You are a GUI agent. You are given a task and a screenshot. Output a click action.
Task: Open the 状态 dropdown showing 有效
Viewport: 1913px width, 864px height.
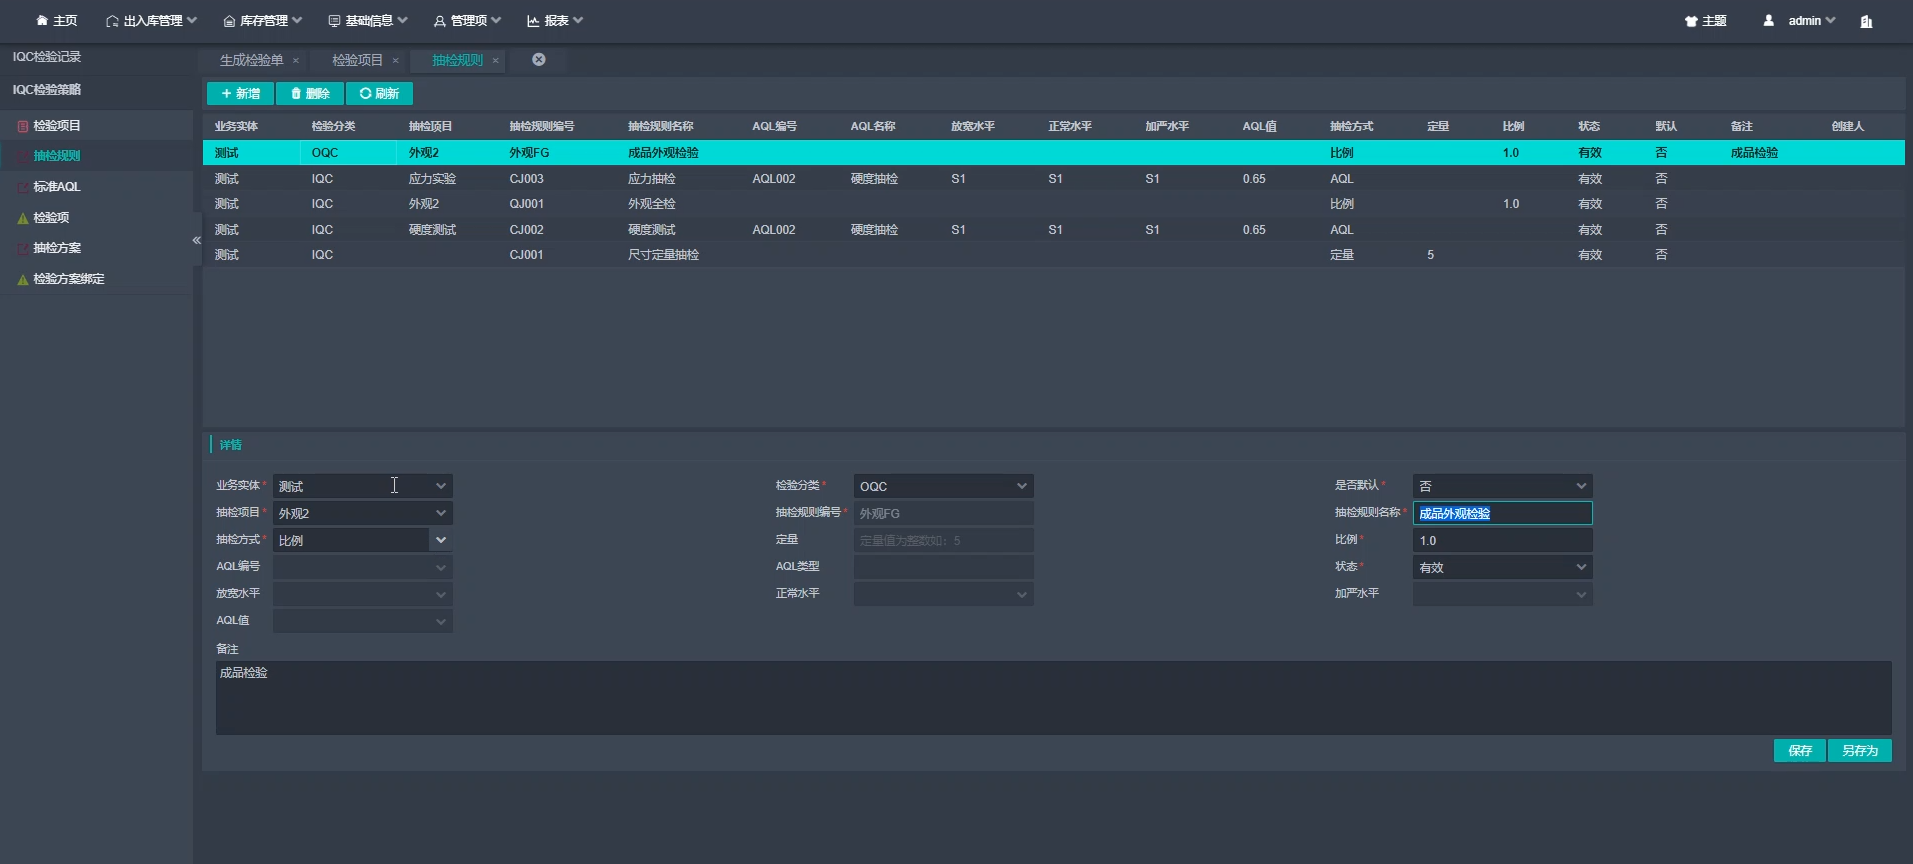(1503, 567)
